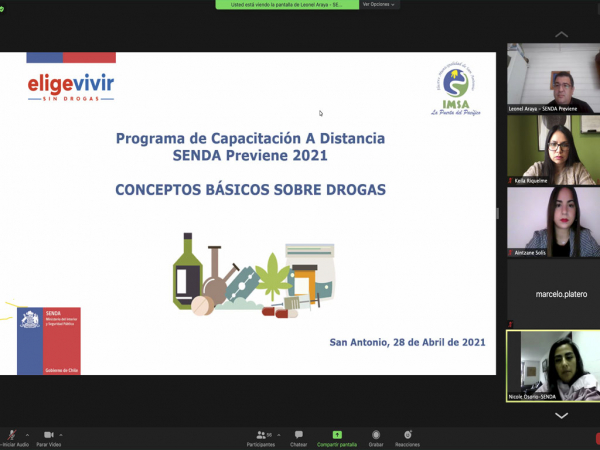
Task: Unmute microphone with the audio icon
Action: point(12,434)
